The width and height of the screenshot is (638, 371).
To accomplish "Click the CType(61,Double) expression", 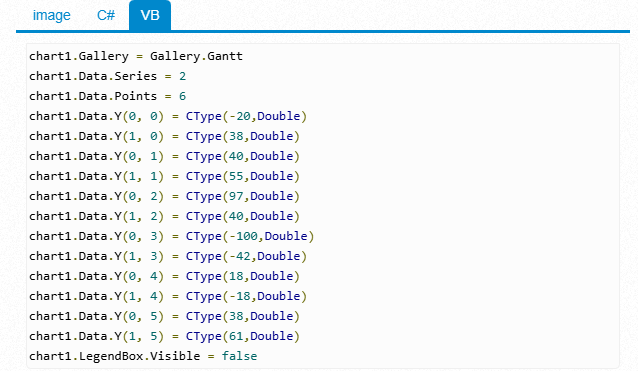I will click(243, 336).
